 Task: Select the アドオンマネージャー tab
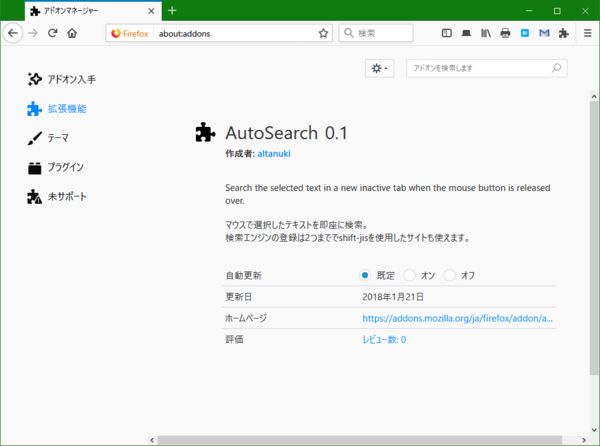click(x=93, y=11)
